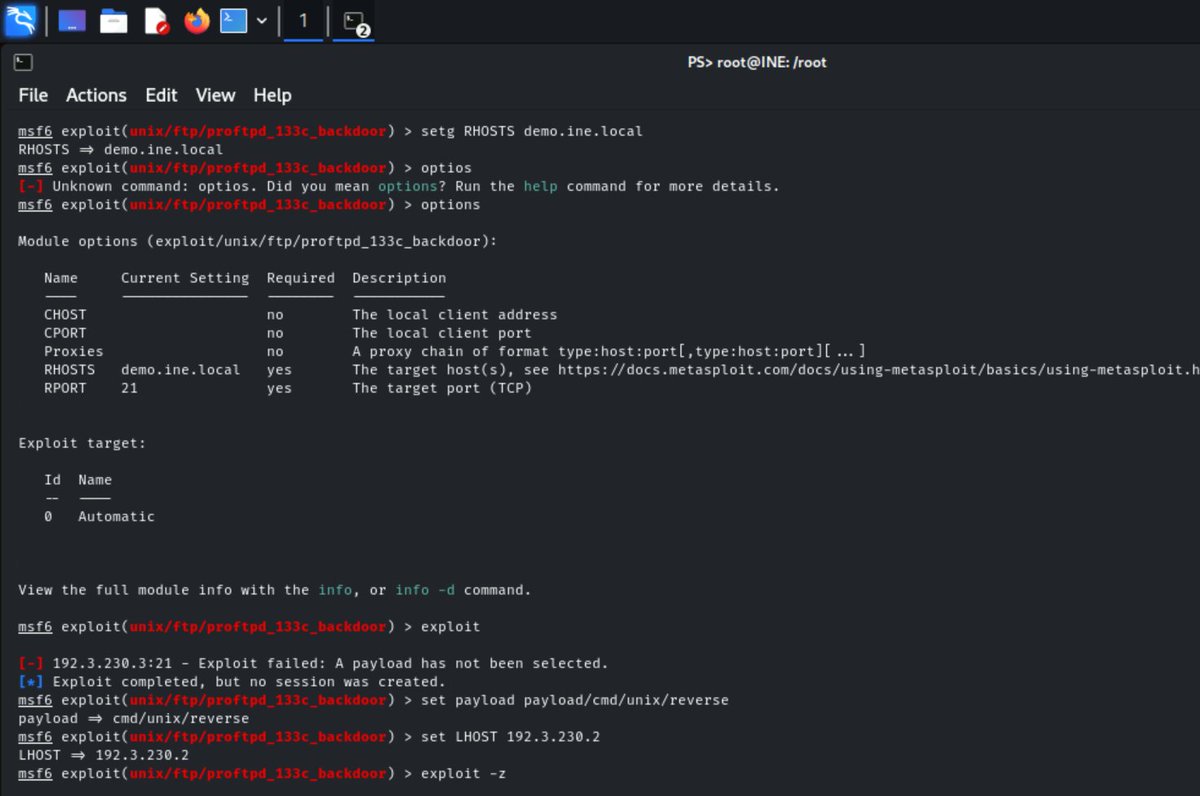Open the View menu

coord(215,95)
